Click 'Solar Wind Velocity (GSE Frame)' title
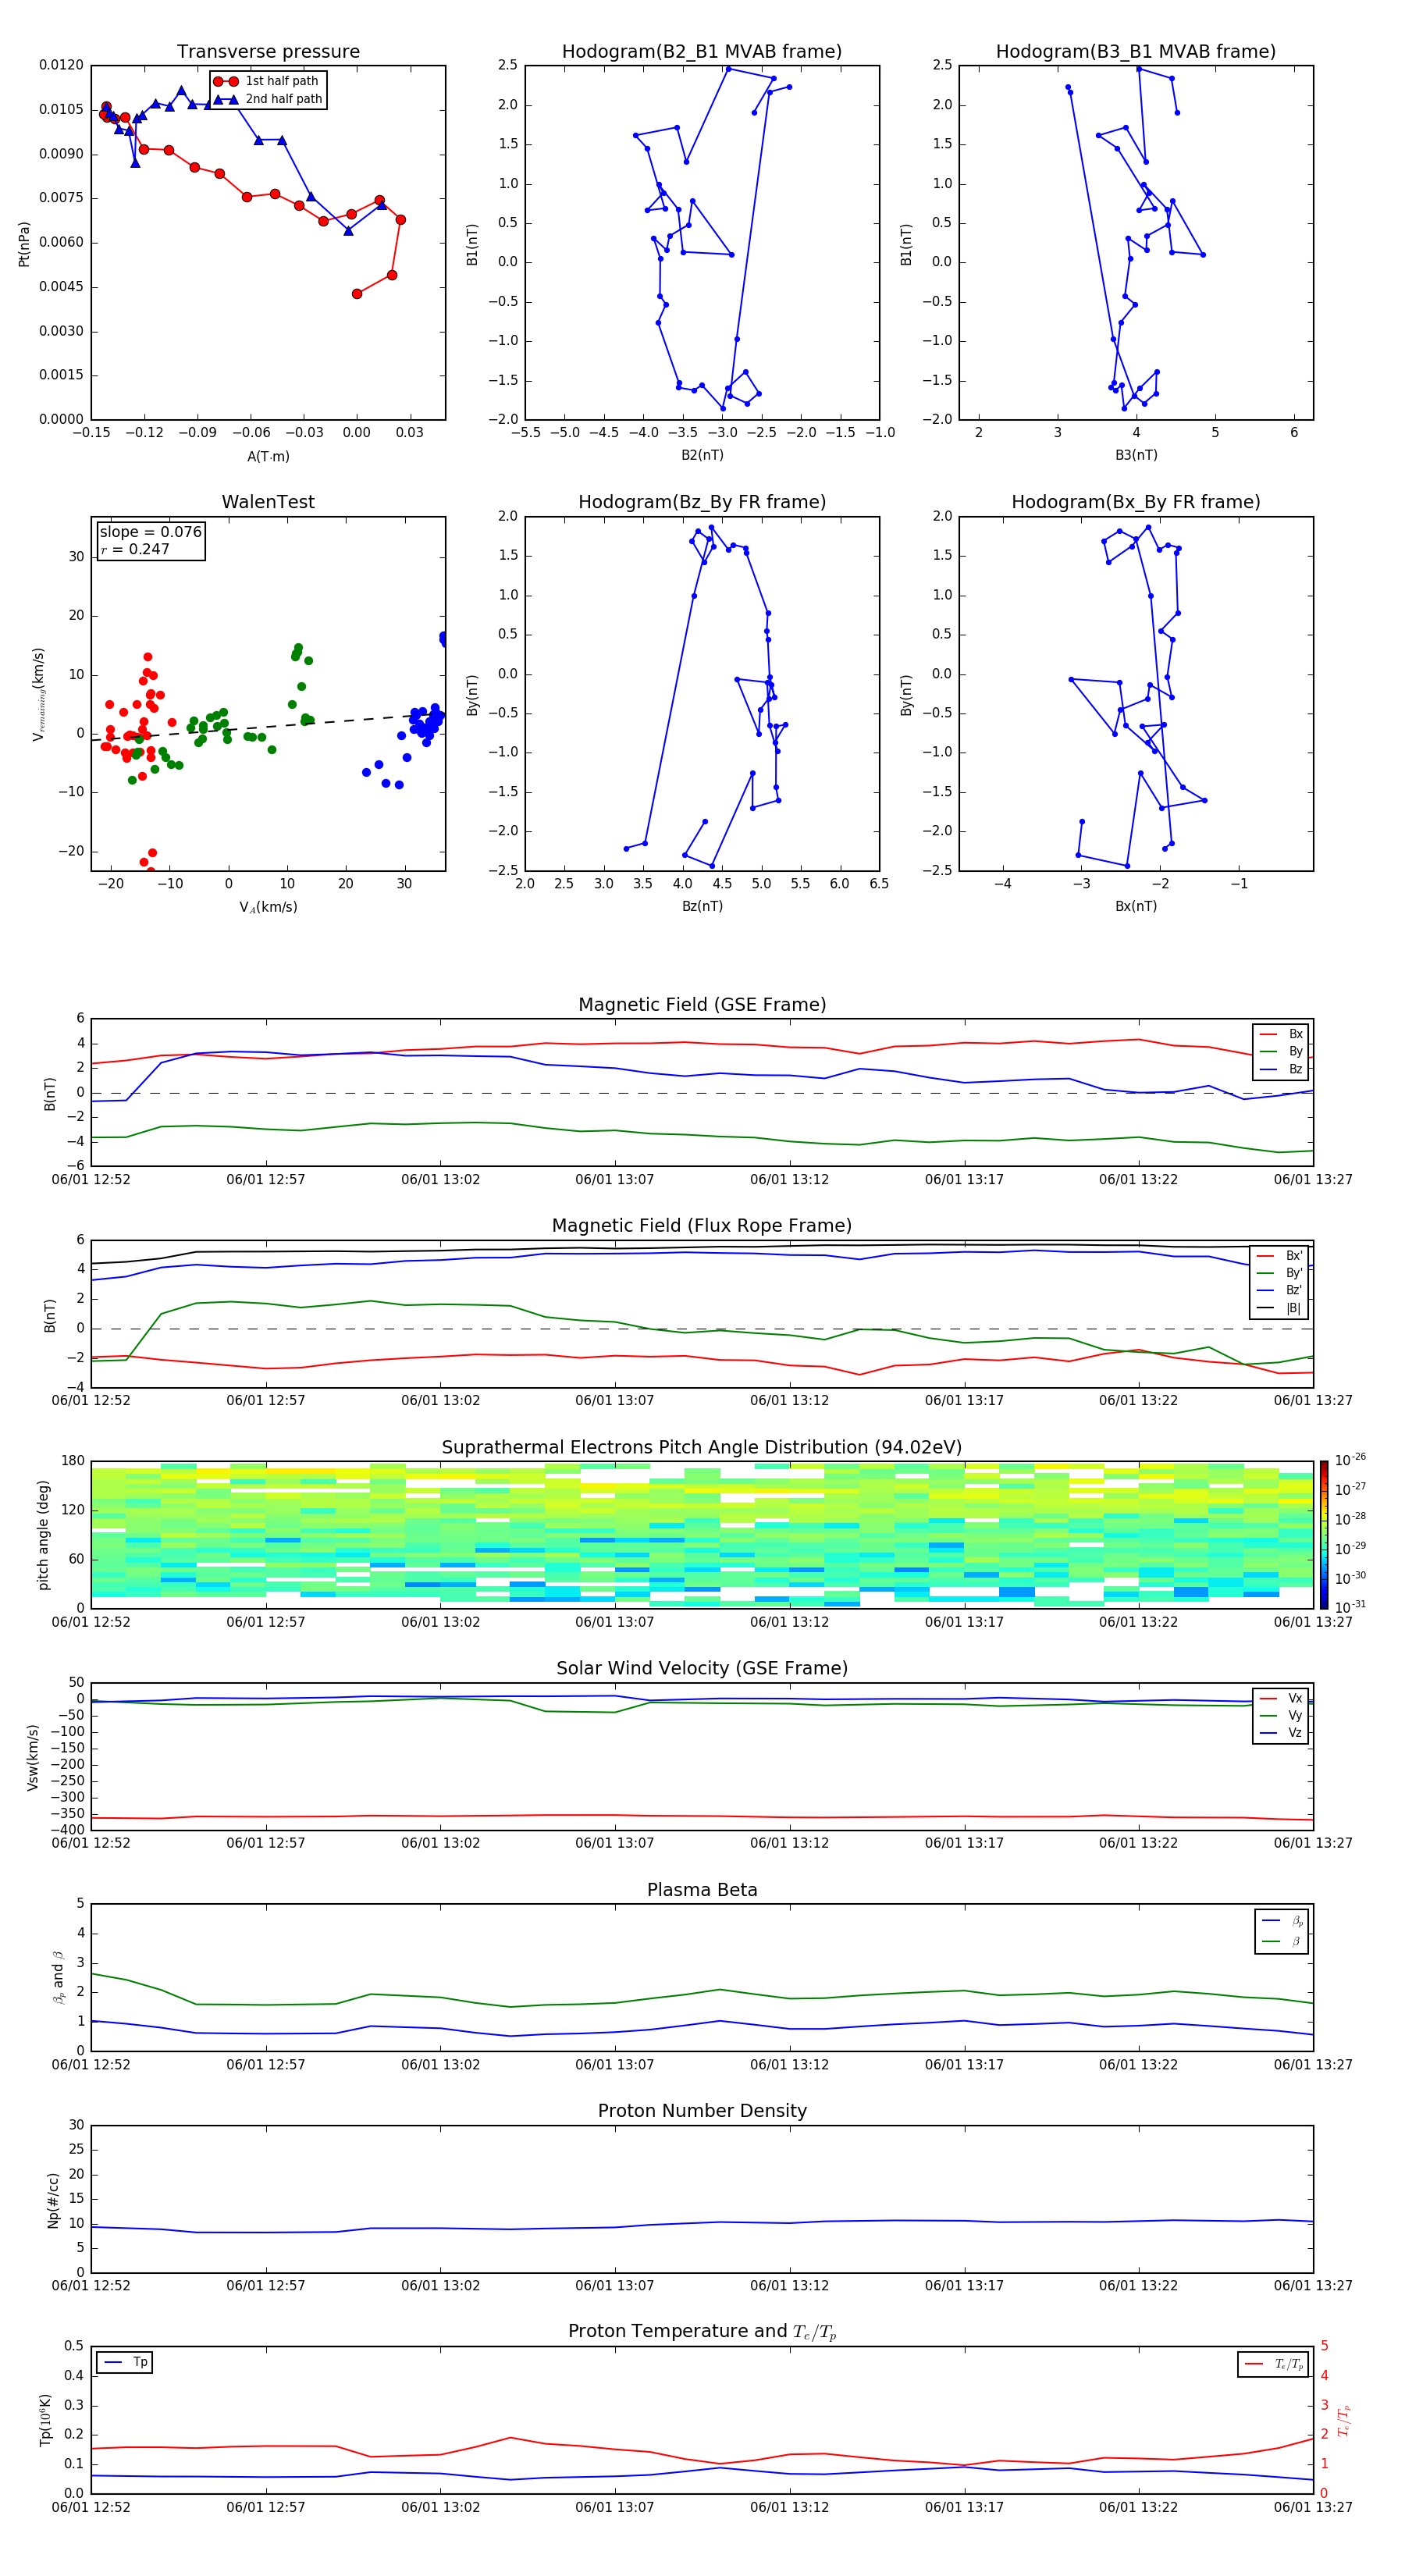 point(702,1668)
